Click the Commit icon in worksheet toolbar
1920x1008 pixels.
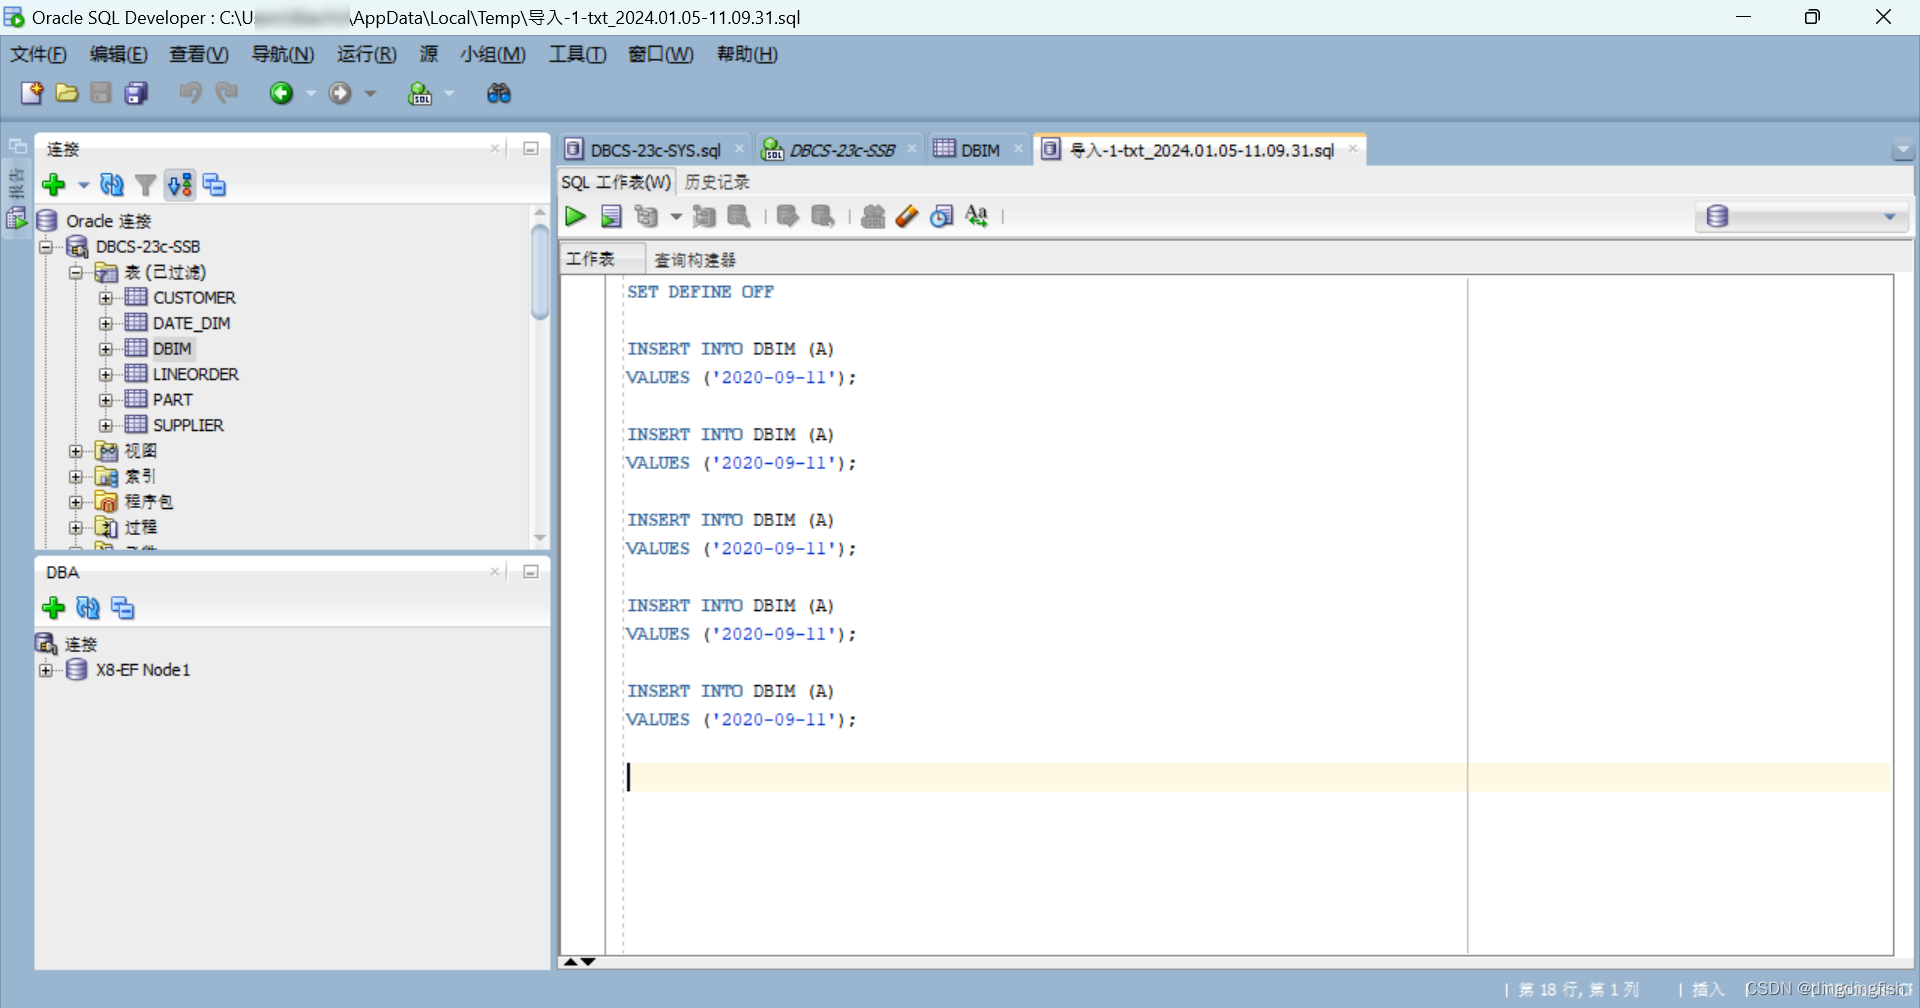(788, 216)
